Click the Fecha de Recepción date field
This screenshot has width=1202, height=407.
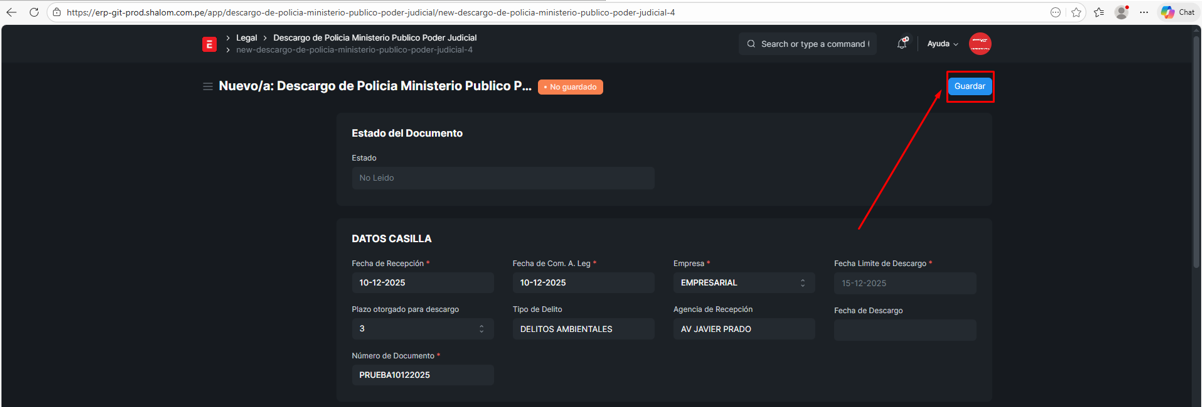(422, 283)
